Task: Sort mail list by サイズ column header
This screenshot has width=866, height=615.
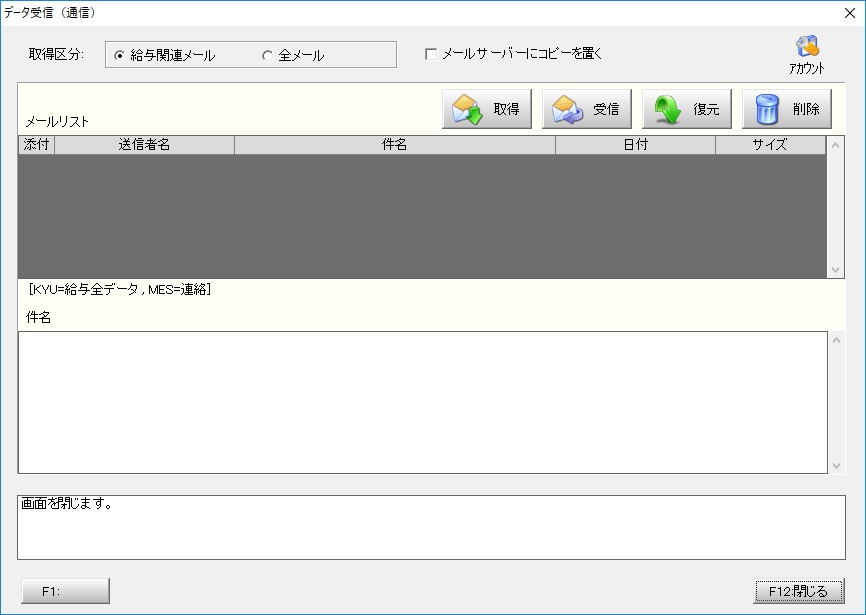Action: point(770,145)
